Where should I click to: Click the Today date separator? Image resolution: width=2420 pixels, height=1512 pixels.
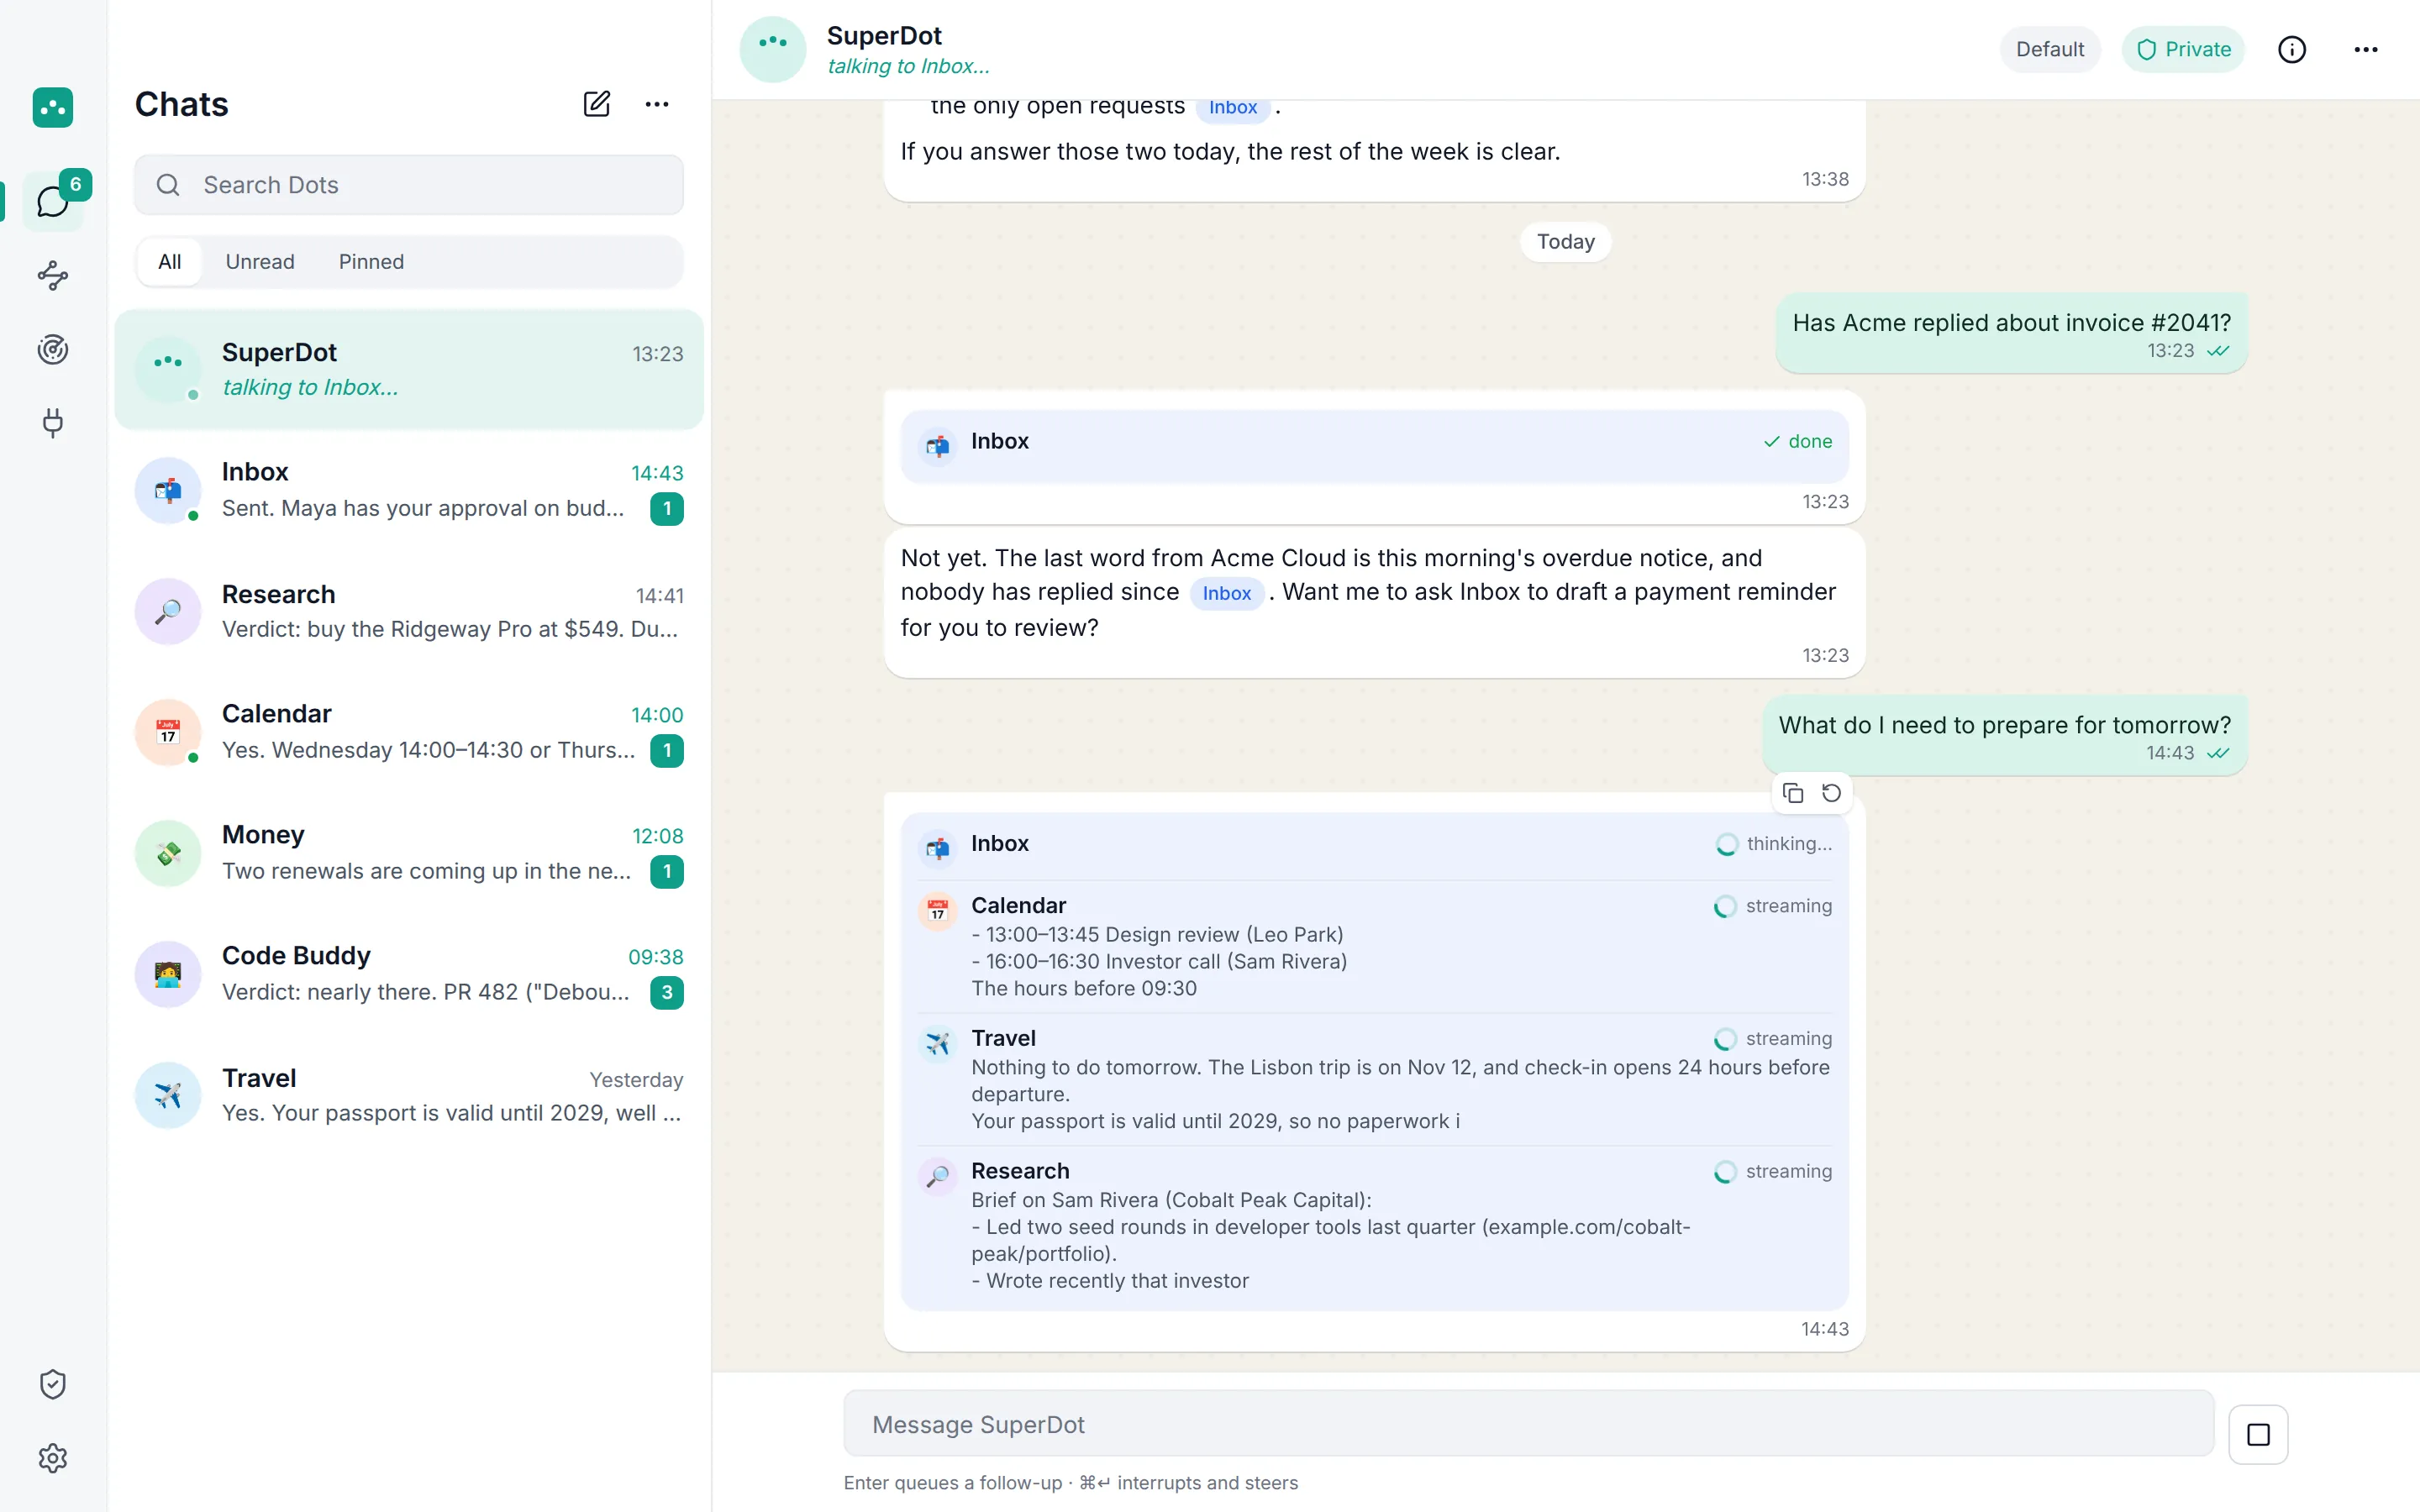pyautogui.click(x=1565, y=242)
